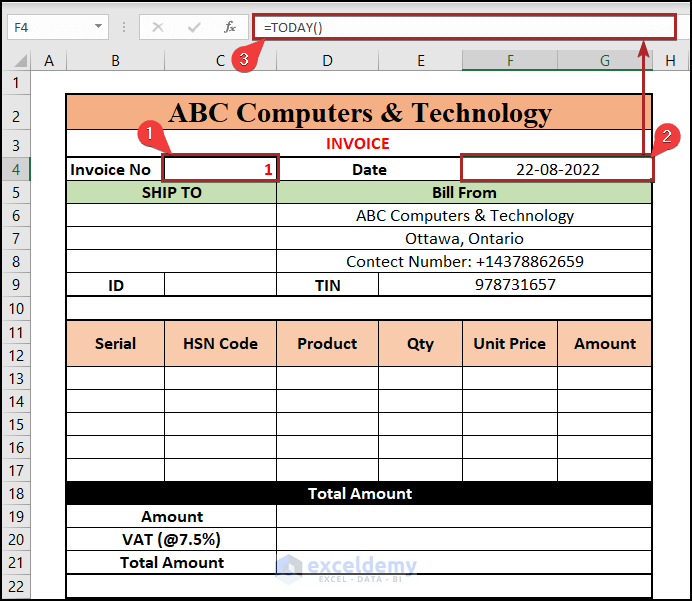Click the Bill From header cell
The image size is (692, 601).
pos(464,192)
